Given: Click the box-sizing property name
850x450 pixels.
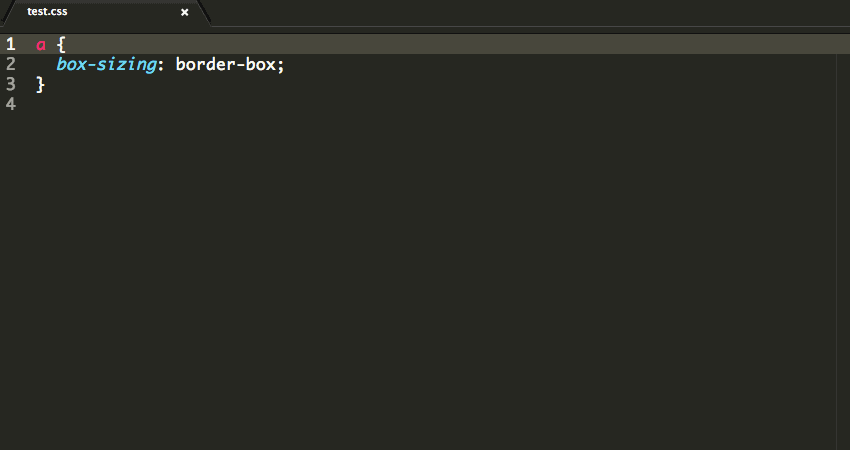Looking at the screenshot, I should coord(106,65).
